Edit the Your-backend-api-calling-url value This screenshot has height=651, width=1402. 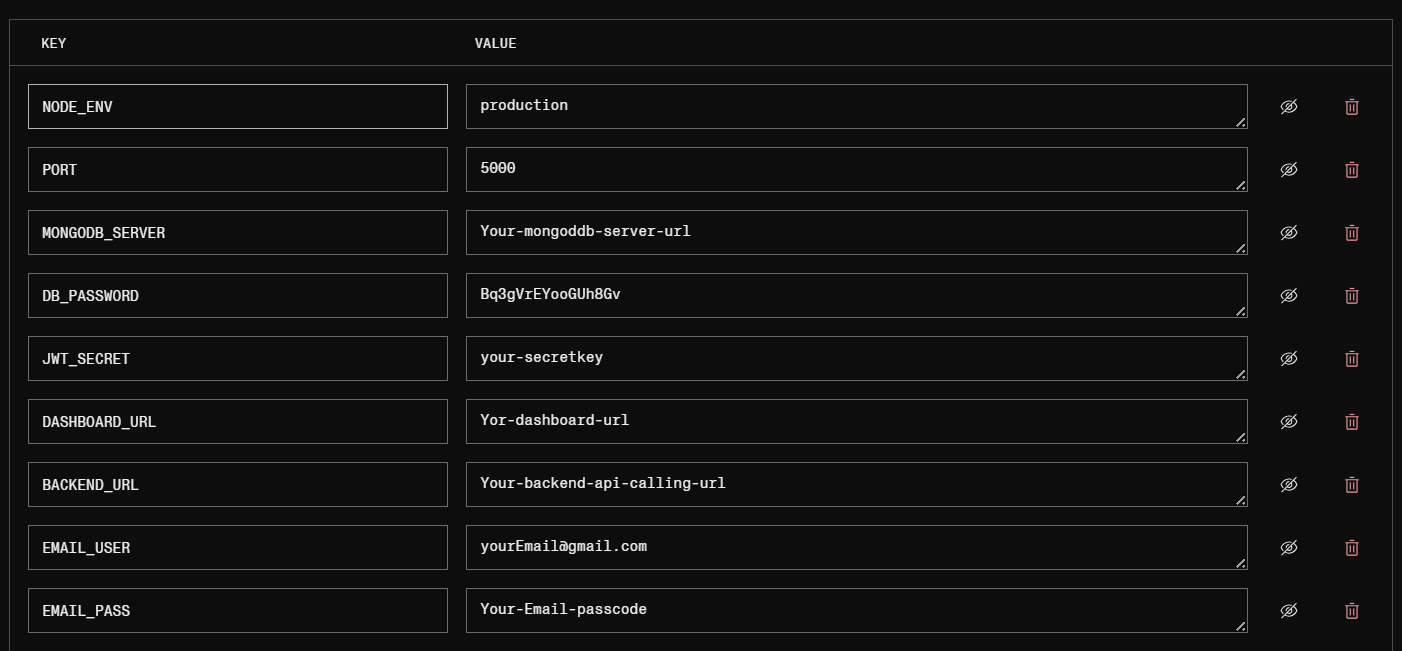tap(856, 485)
